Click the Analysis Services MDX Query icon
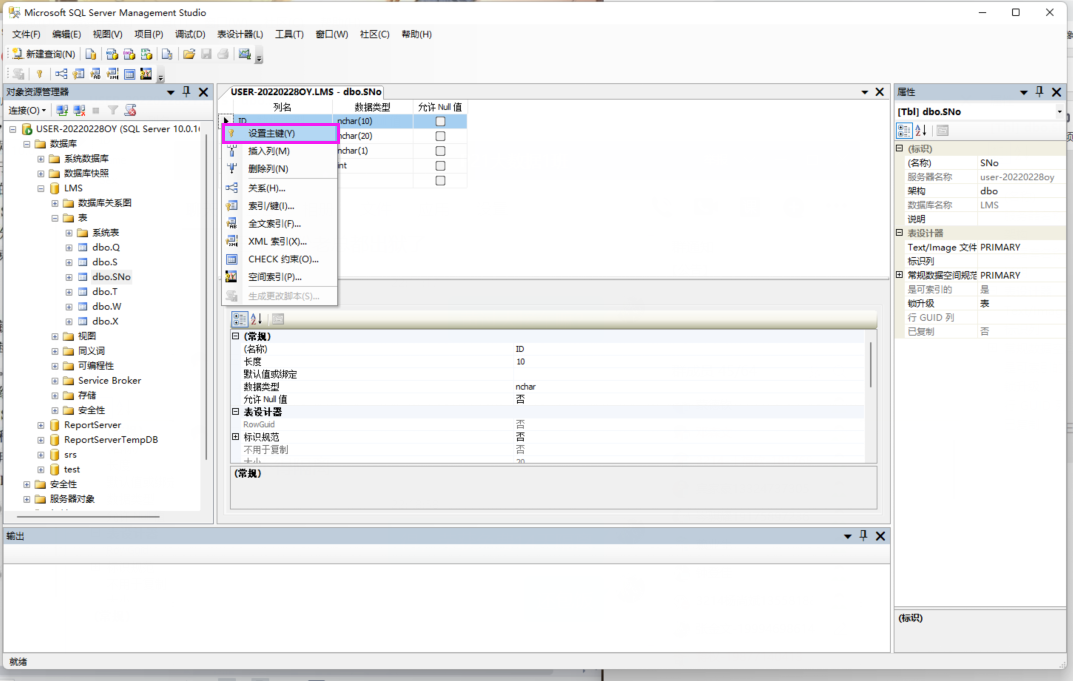 [112, 54]
